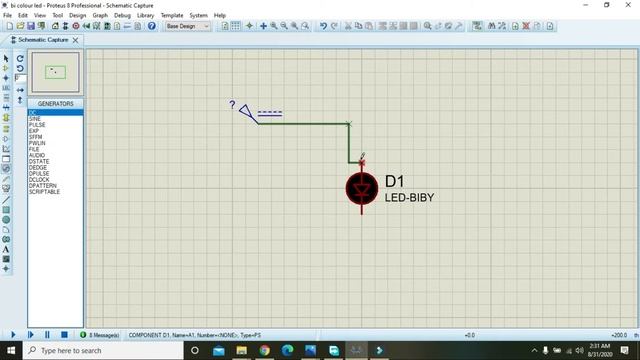Select the SCRIPTABLE generator
The width and height of the screenshot is (640, 360).
click(44, 191)
